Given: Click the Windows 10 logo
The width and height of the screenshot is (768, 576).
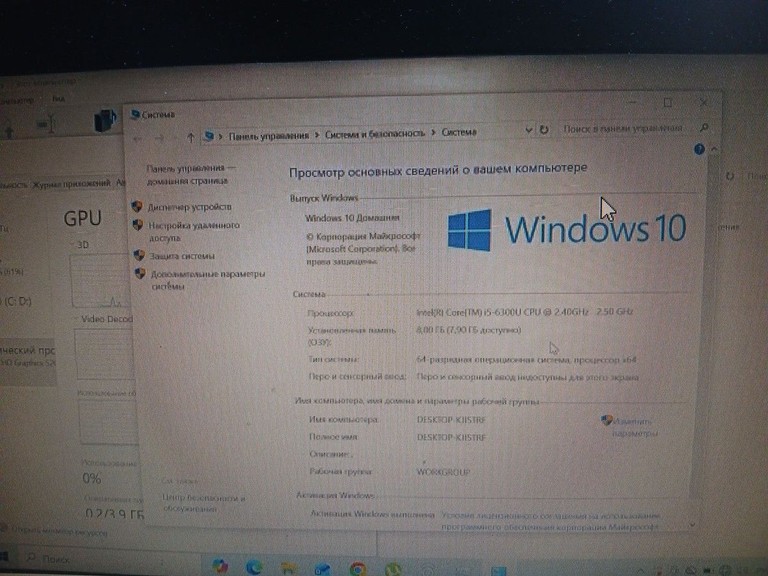Looking at the screenshot, I should [566, 229].
